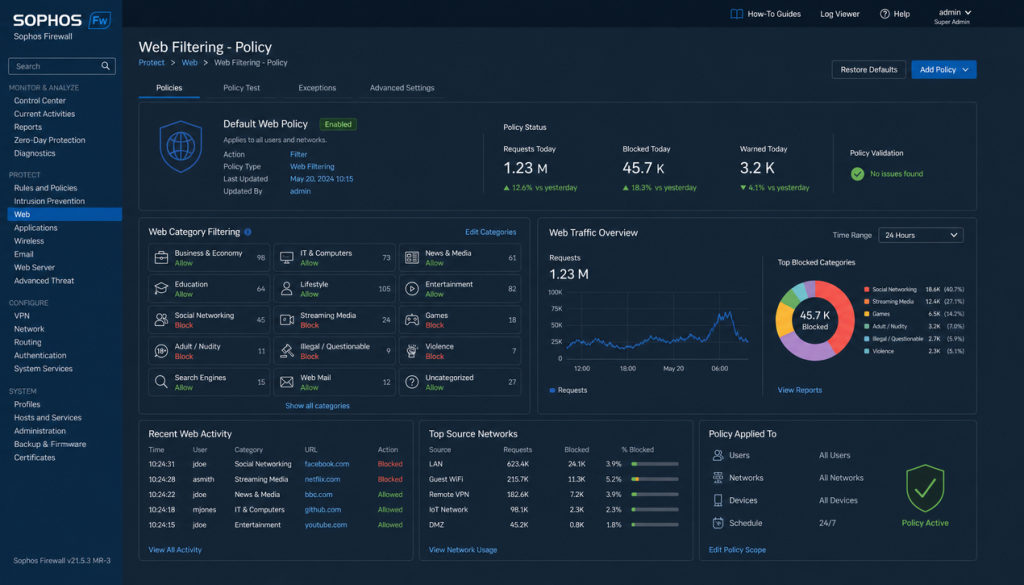
Task: Click the Edit Categories link
Action: coord(490,232)
